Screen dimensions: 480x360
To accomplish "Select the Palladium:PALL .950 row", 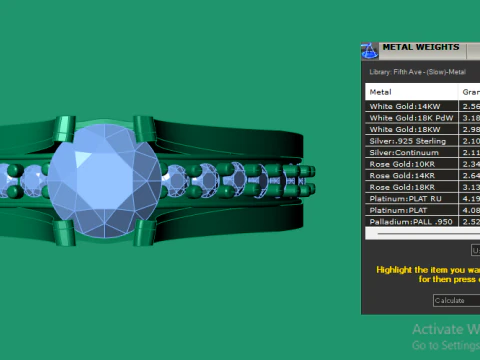I will tap(423, 222).
